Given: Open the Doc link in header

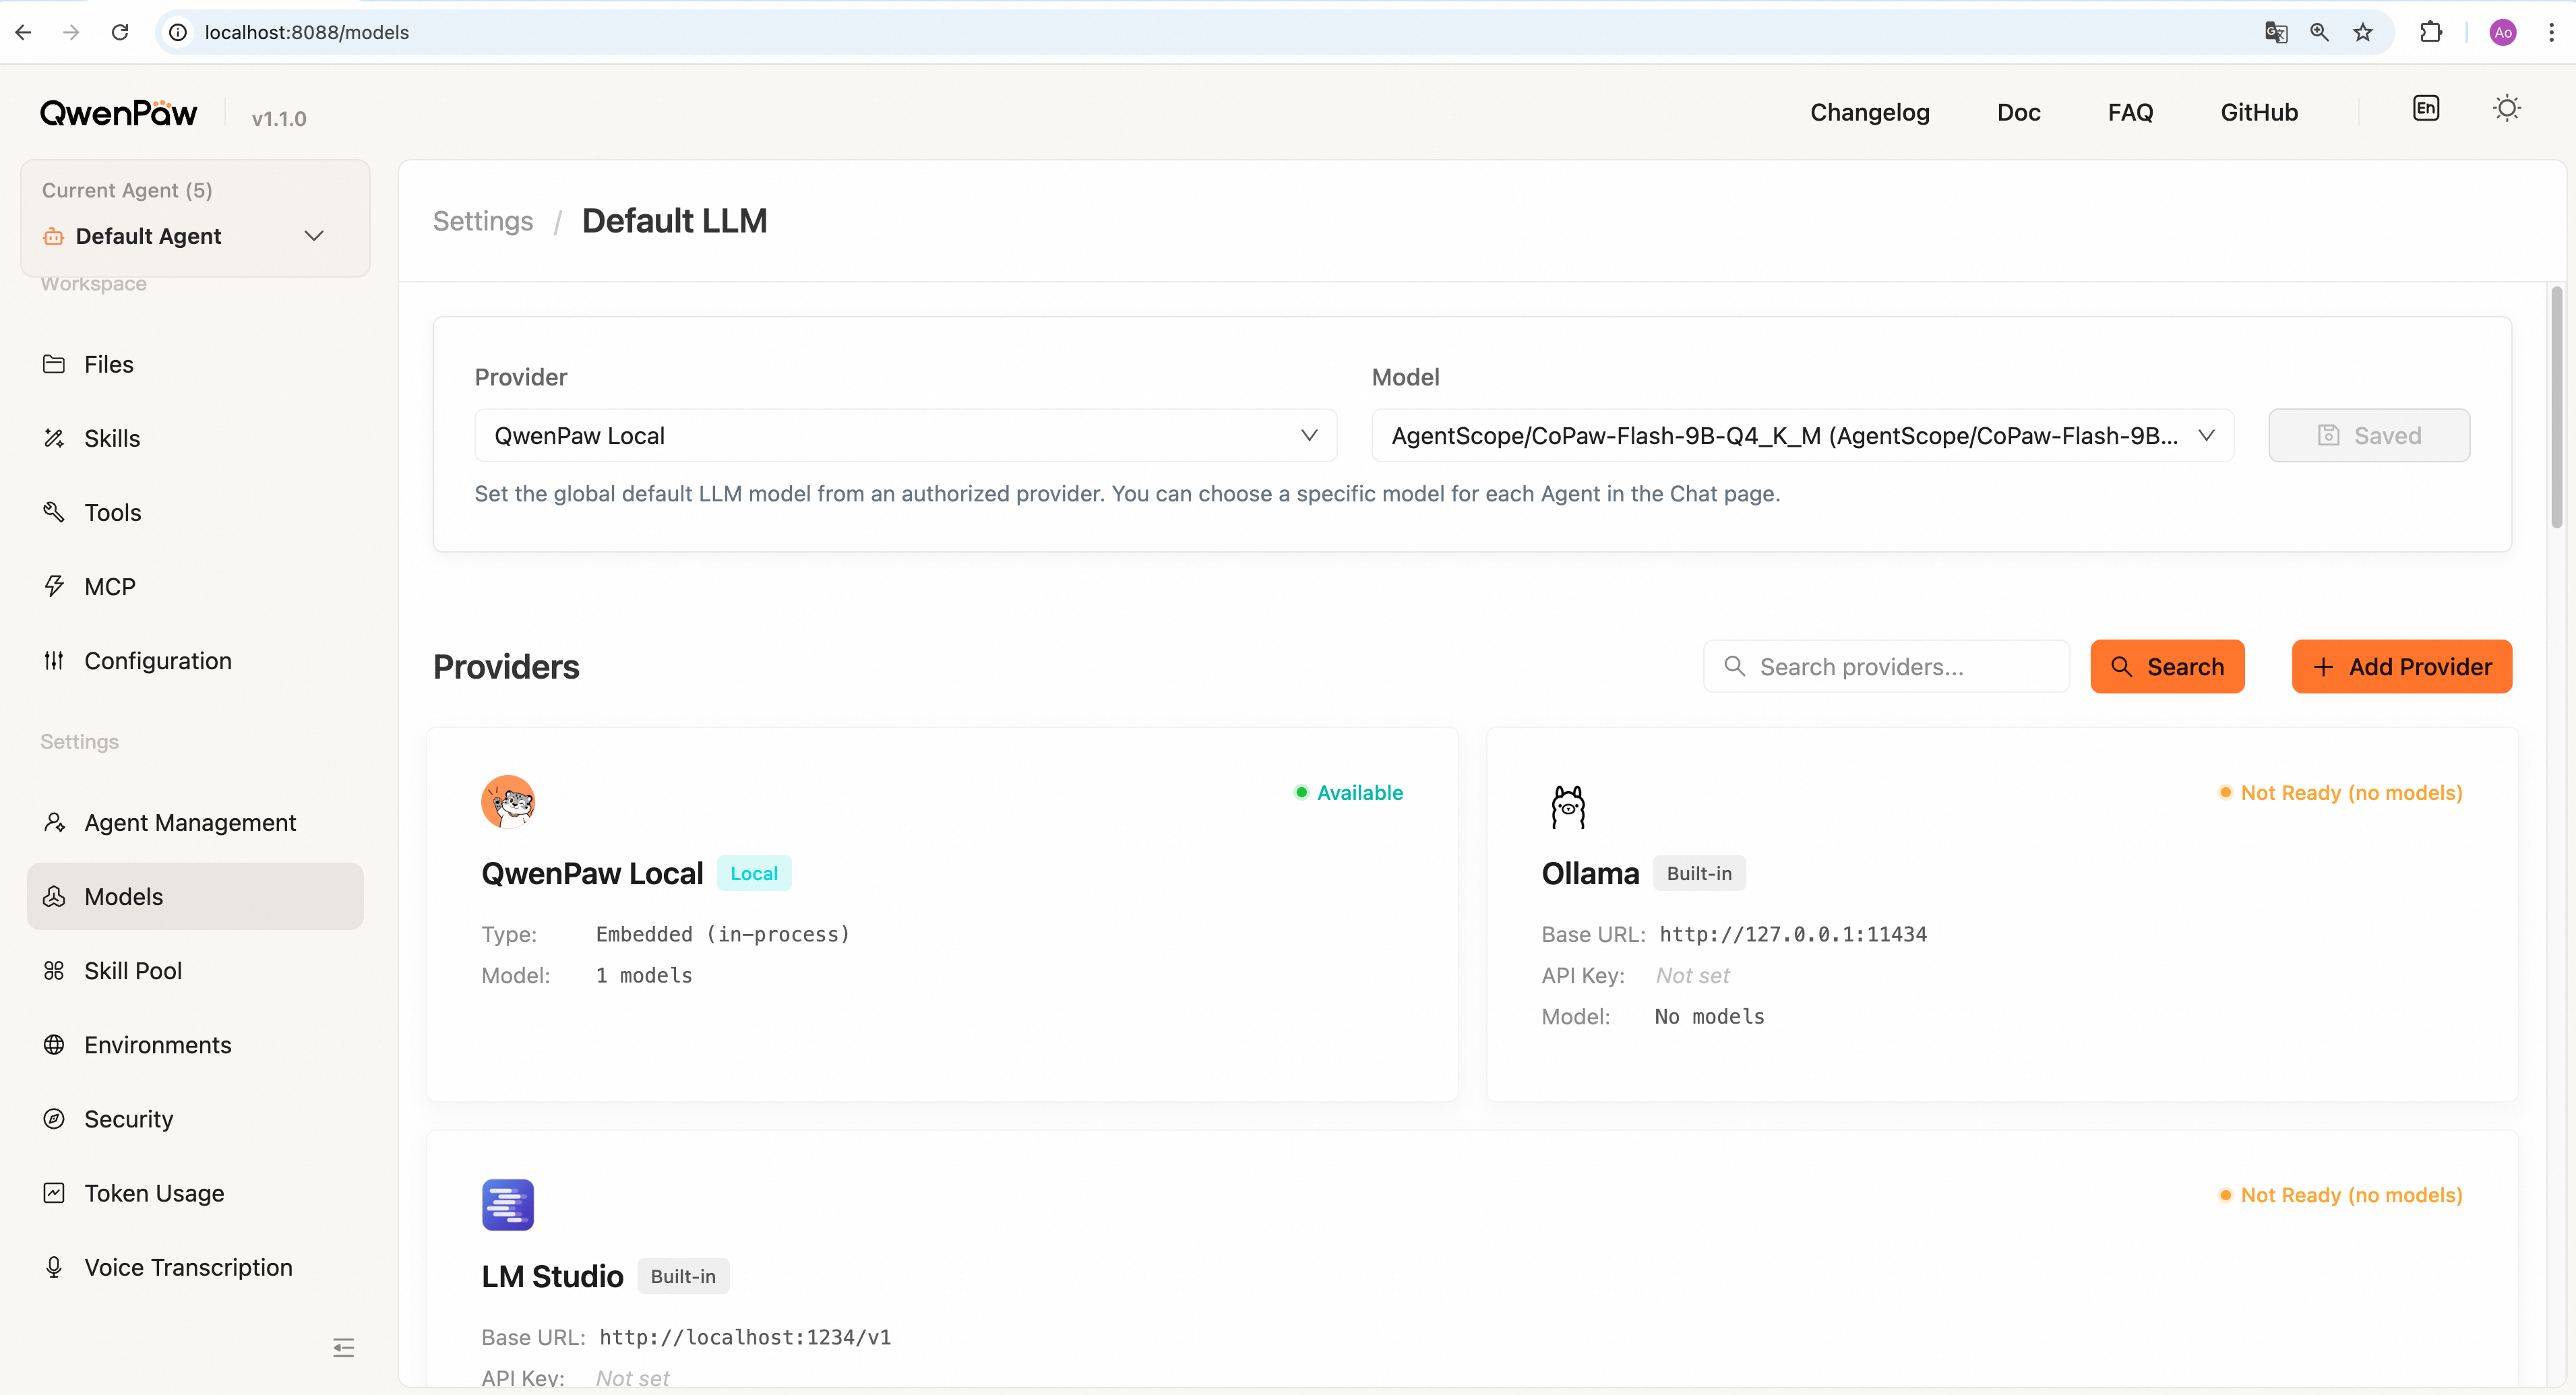Looking at the screenshot, I should (2018, 112).
